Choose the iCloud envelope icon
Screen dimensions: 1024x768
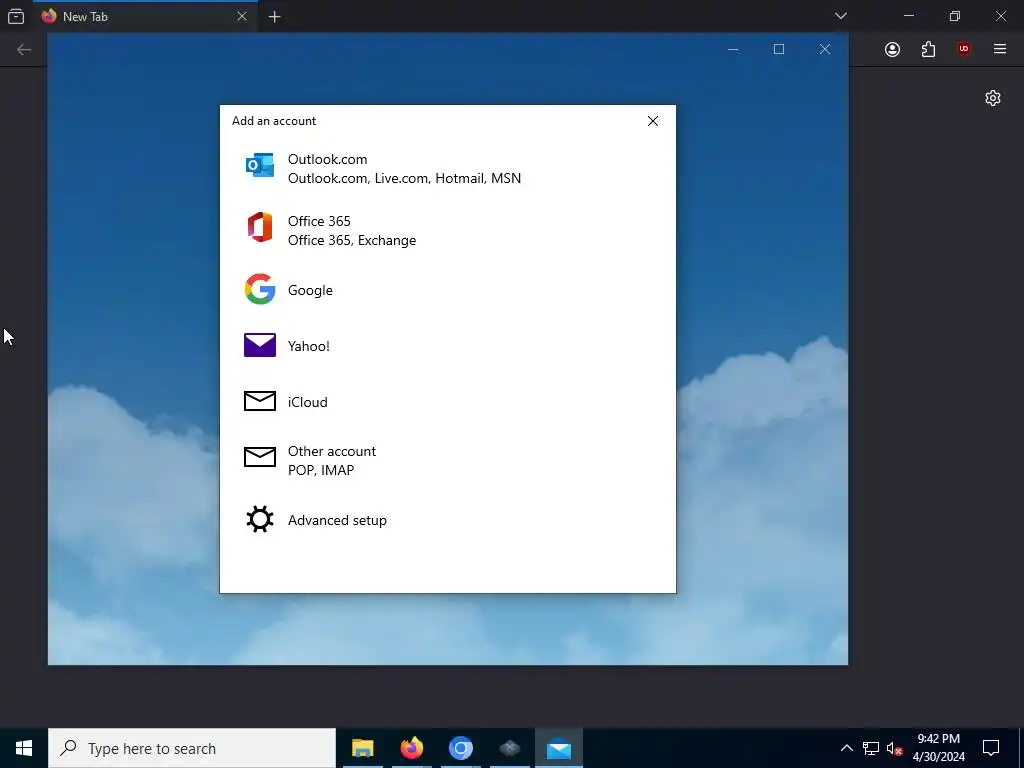259,401
